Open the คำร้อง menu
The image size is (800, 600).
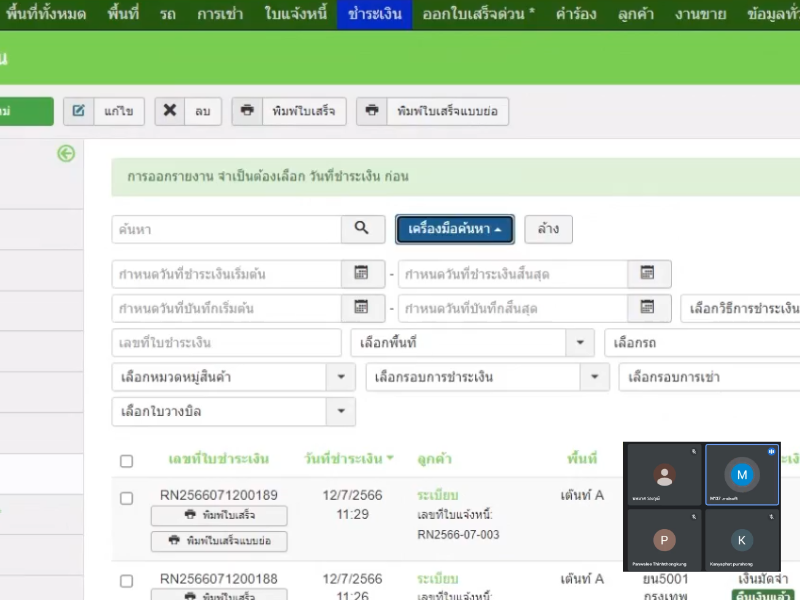click(x=576, y=14)
